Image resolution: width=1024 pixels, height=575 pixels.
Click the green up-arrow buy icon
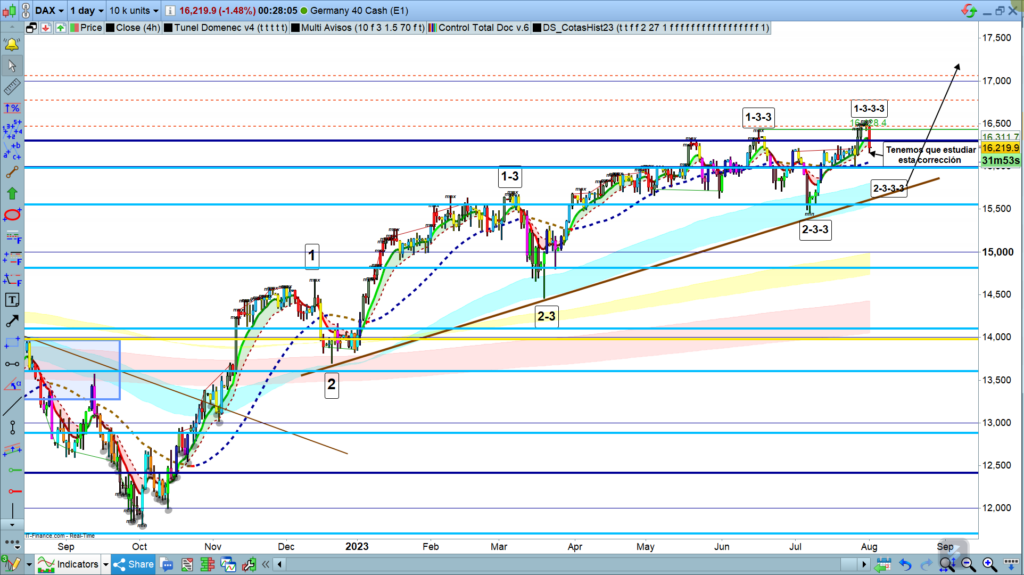(12, 193)
